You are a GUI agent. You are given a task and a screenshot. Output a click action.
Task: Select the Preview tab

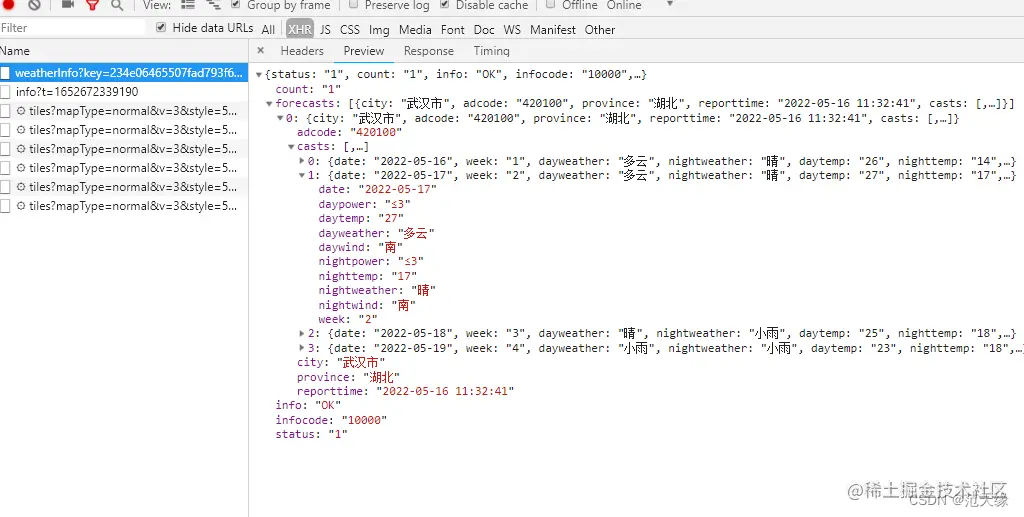tap(364, 50)
